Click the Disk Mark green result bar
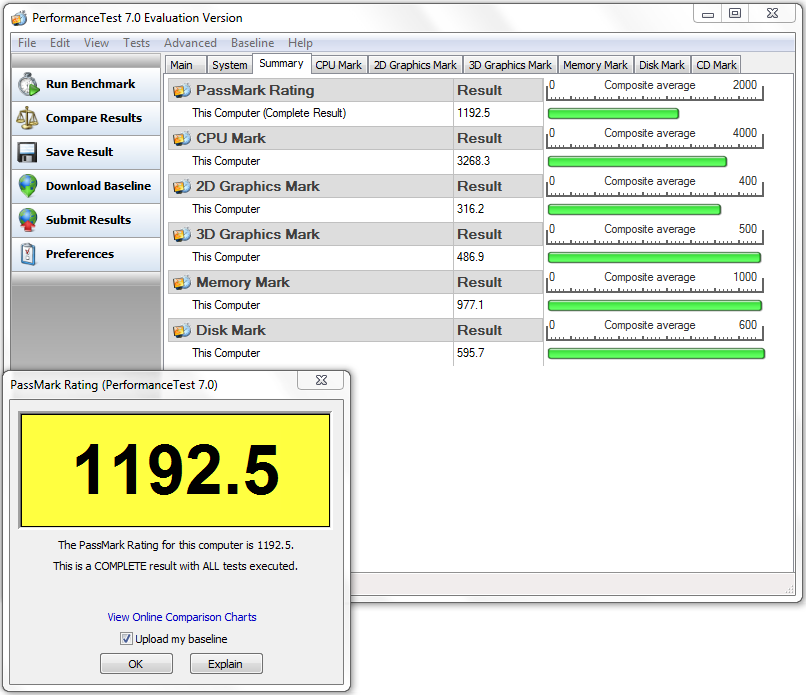 click(656, 354)
